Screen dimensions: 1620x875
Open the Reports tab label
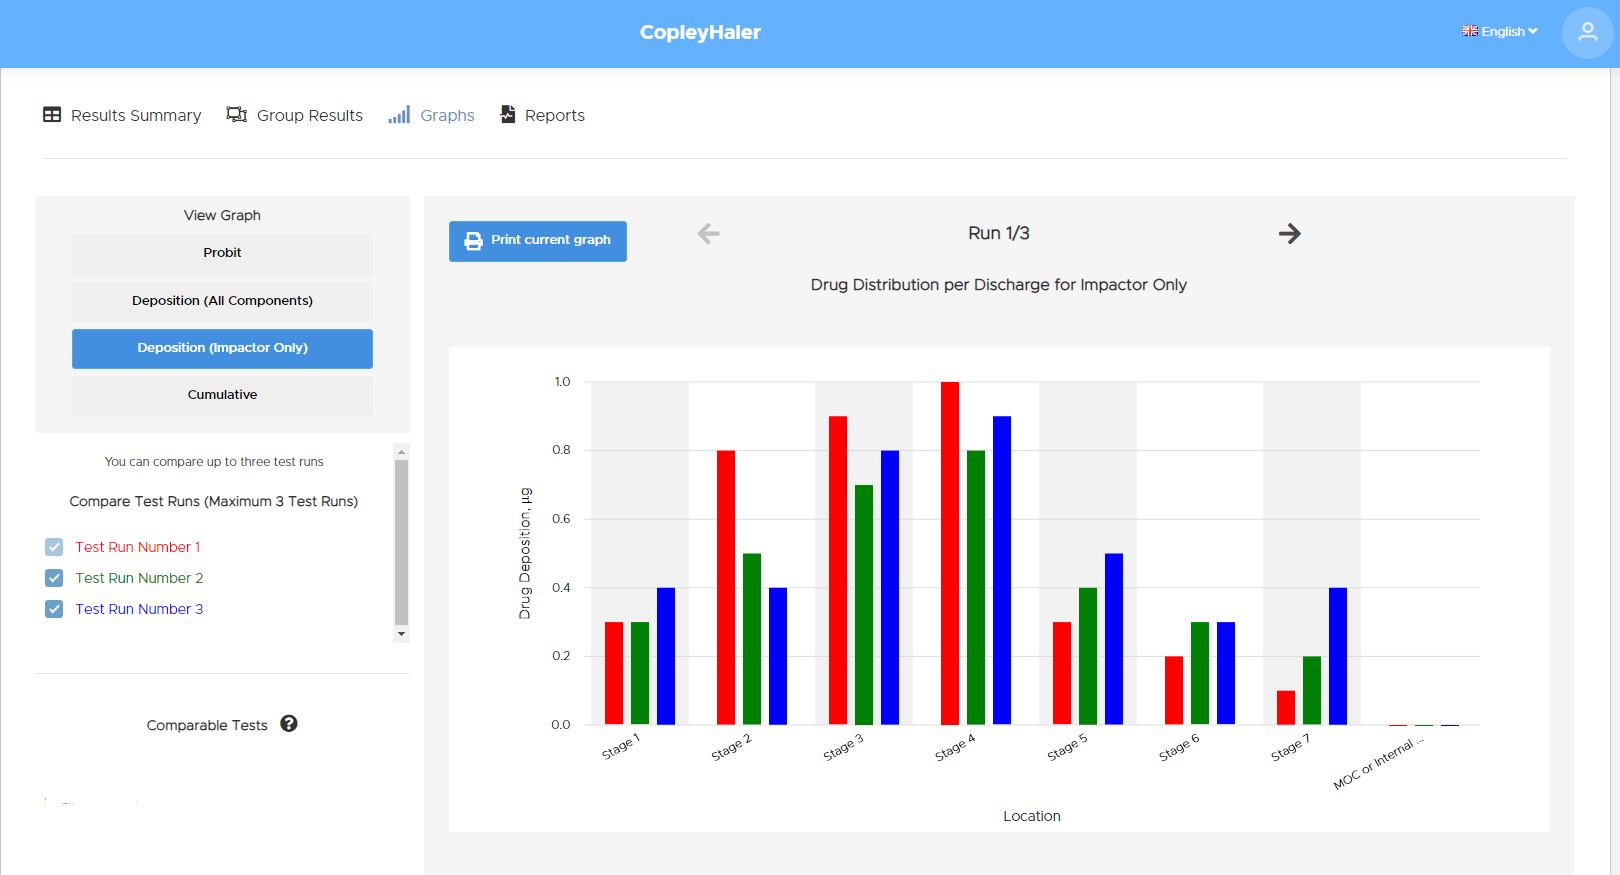pos(554,116)
